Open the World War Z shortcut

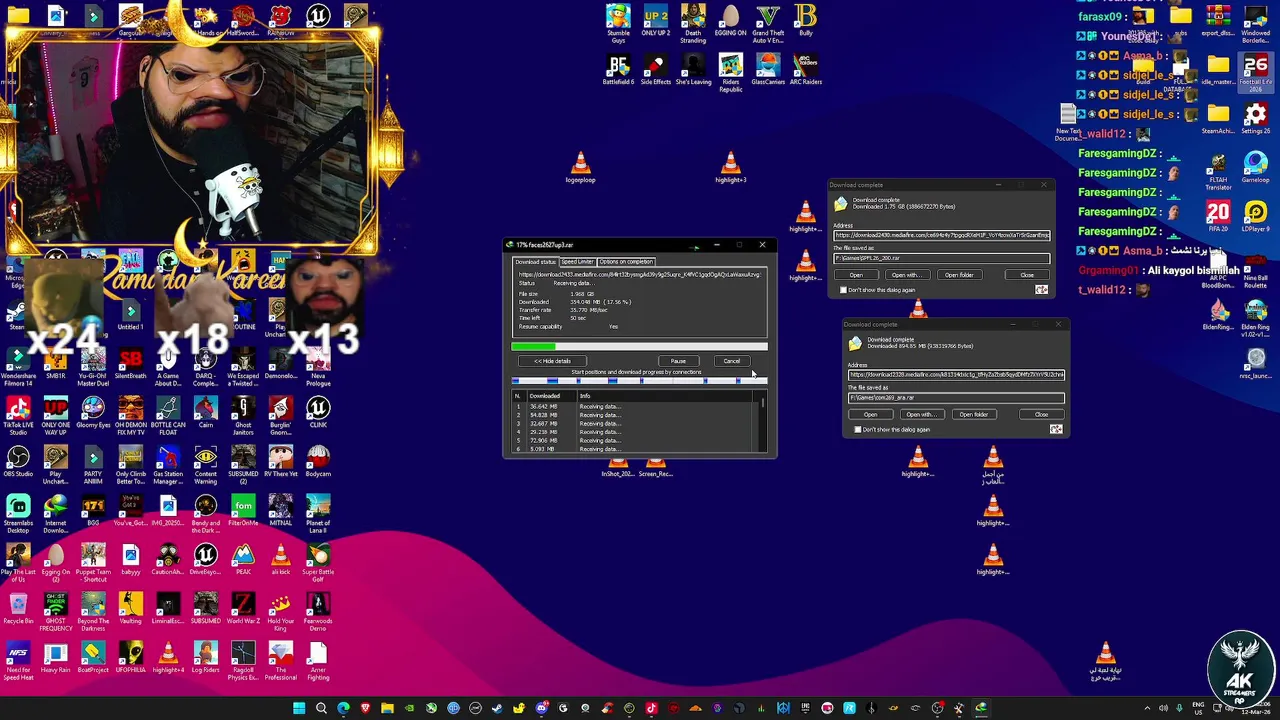[243, 607]
